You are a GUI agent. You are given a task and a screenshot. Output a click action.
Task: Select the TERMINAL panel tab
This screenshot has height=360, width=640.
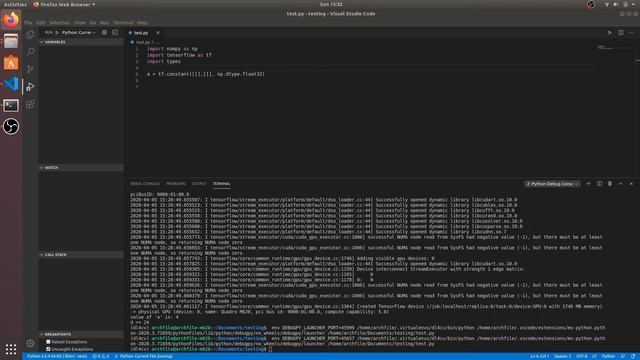(x=221, y=184)
